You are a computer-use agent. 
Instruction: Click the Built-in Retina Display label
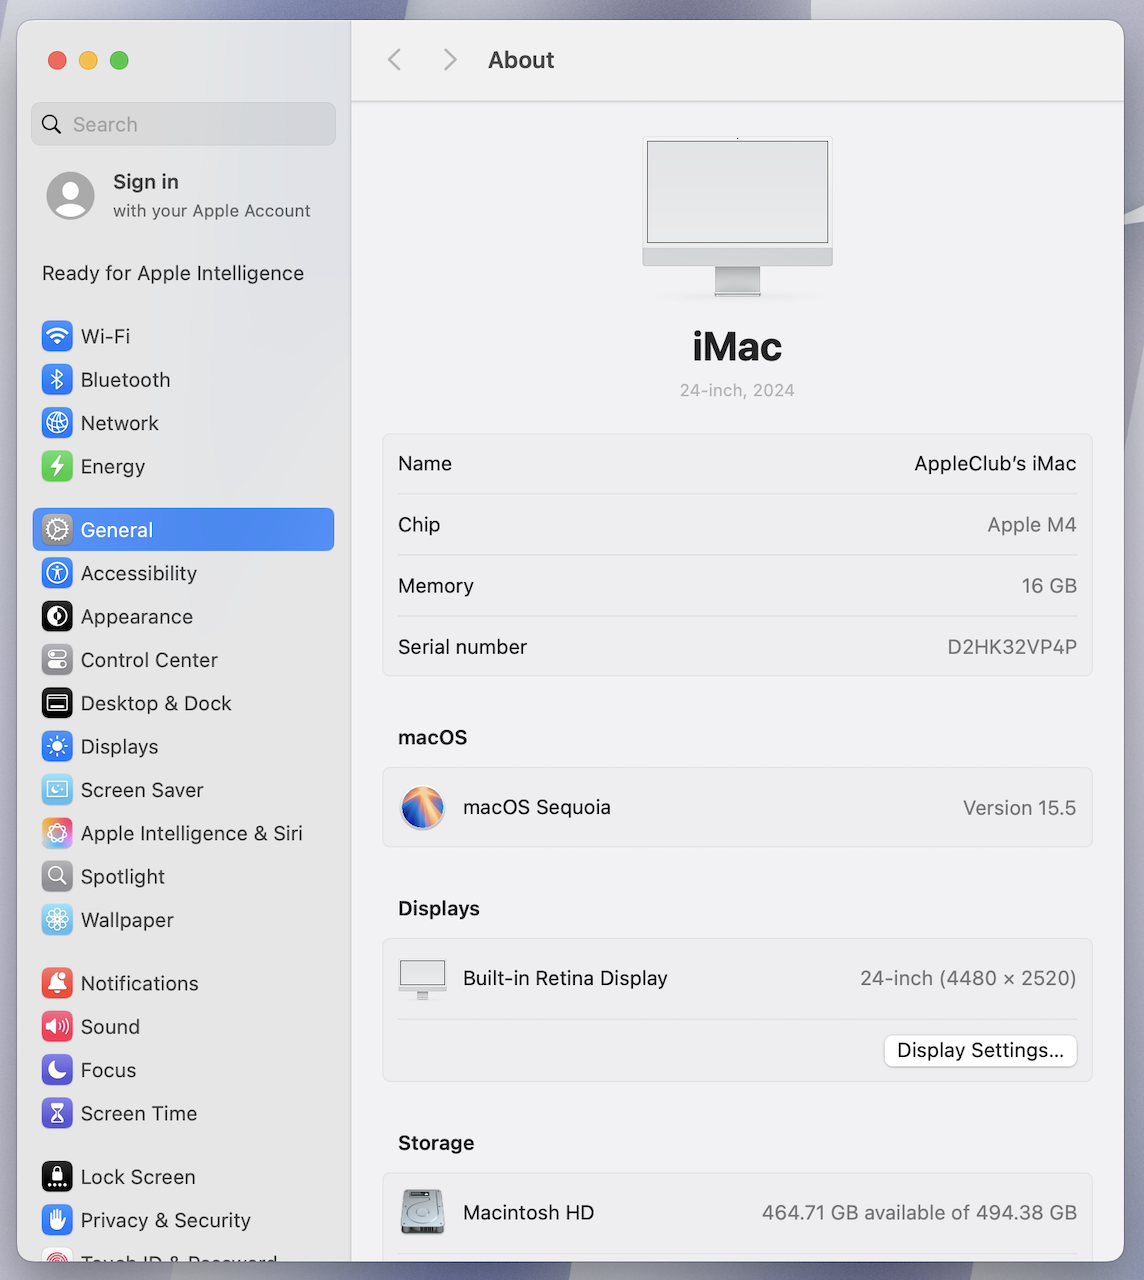click(565, 978)
